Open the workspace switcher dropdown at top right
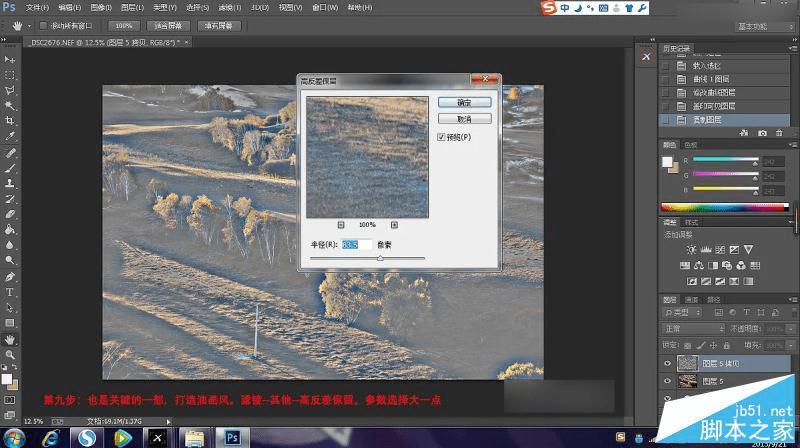The height and width of the screenshot is (448, 800). tap(764, 27)
